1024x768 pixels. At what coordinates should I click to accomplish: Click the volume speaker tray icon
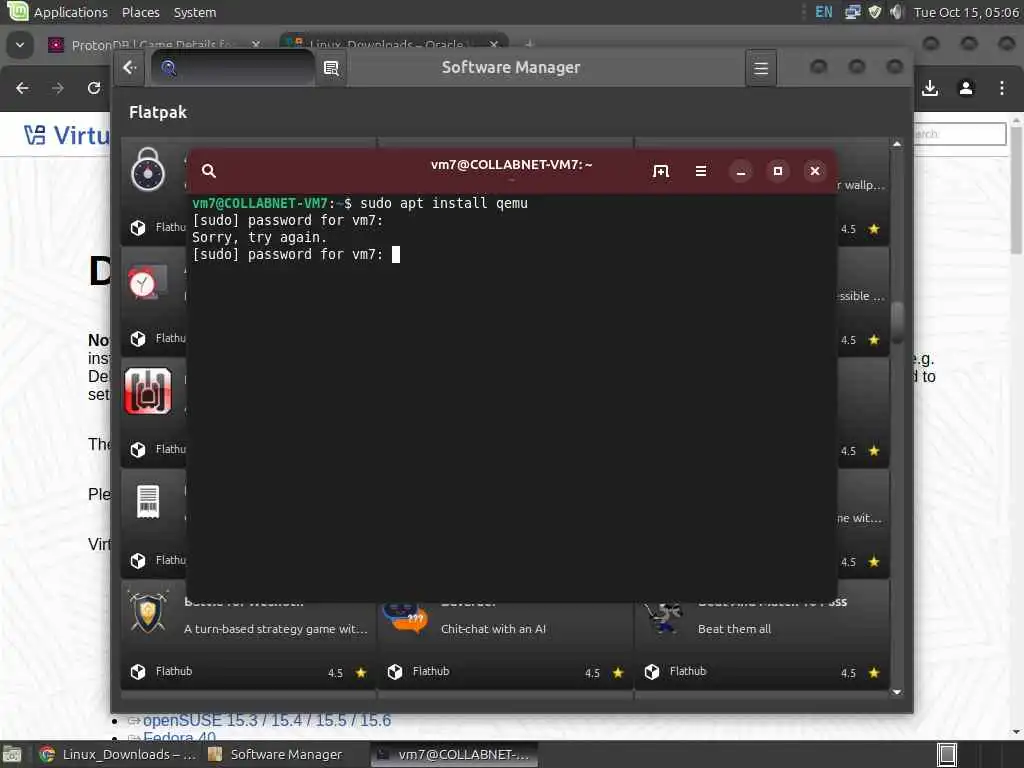pos(897,12)
